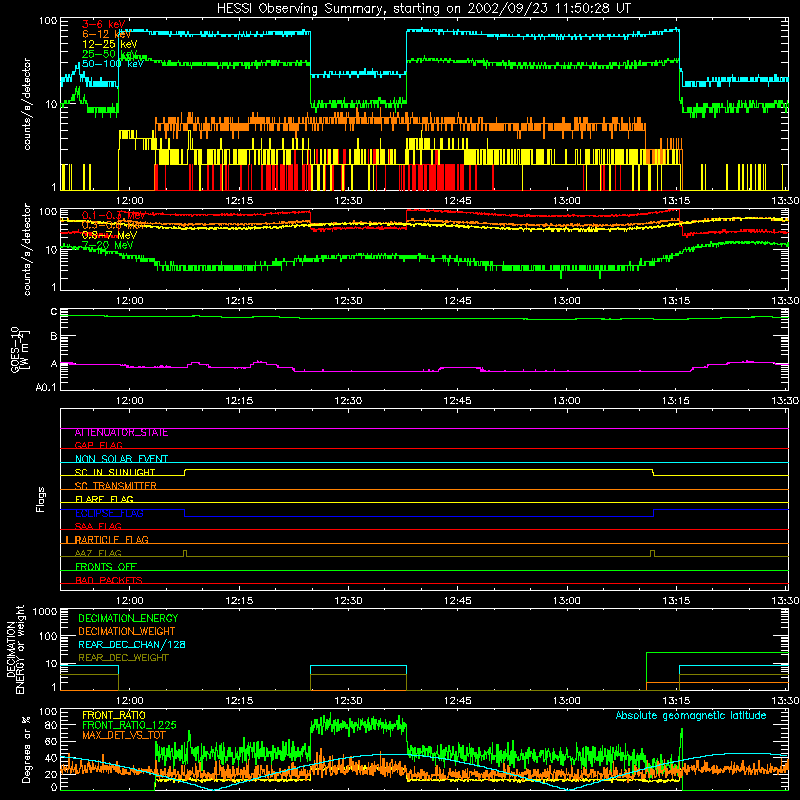Select the SC_IN_SUNLIGHT flag label
800x800 pixels.
[115, 472]
